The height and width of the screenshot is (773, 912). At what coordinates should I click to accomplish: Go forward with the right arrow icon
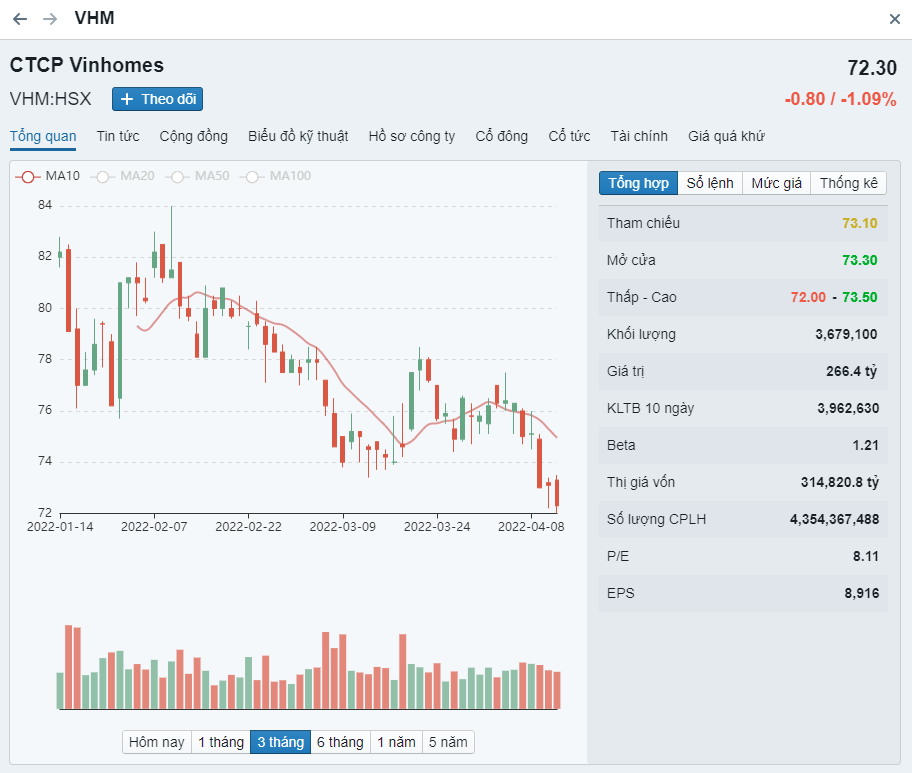coord(50,19)
